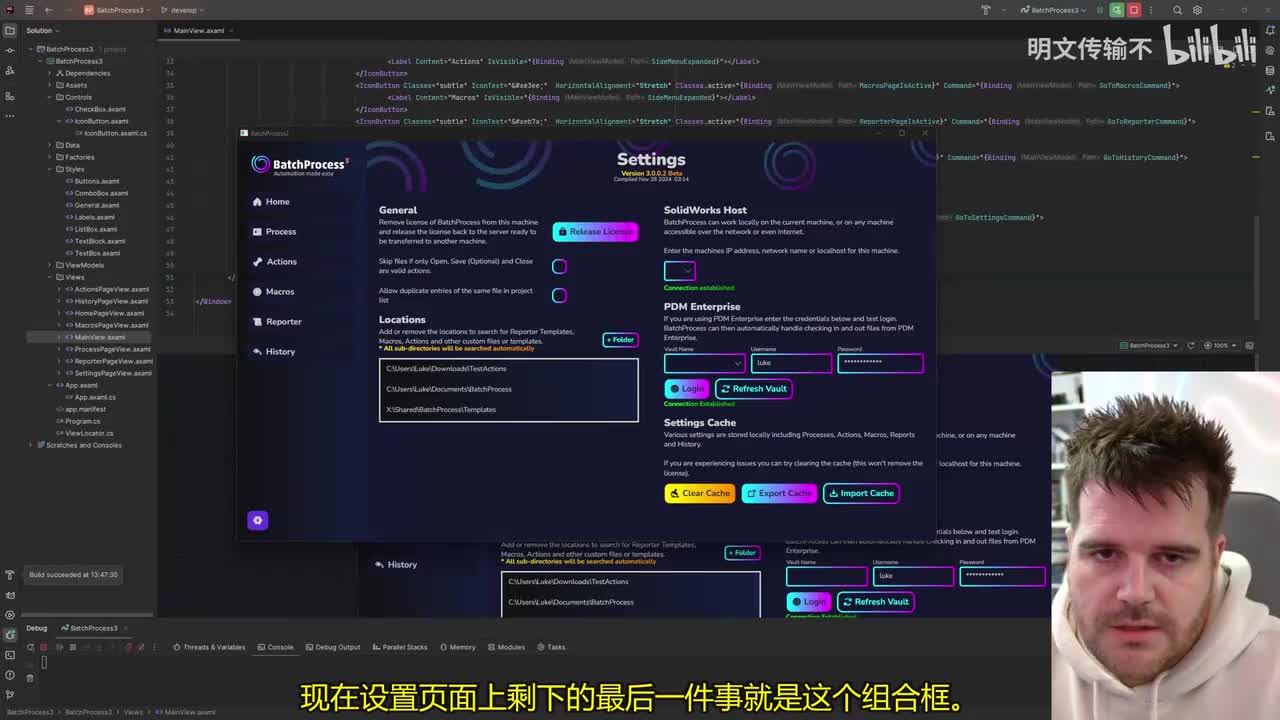1280x720 pixels.
Task: Toggle Allow duplicate entries checkbox
Action: pos(559,295)
